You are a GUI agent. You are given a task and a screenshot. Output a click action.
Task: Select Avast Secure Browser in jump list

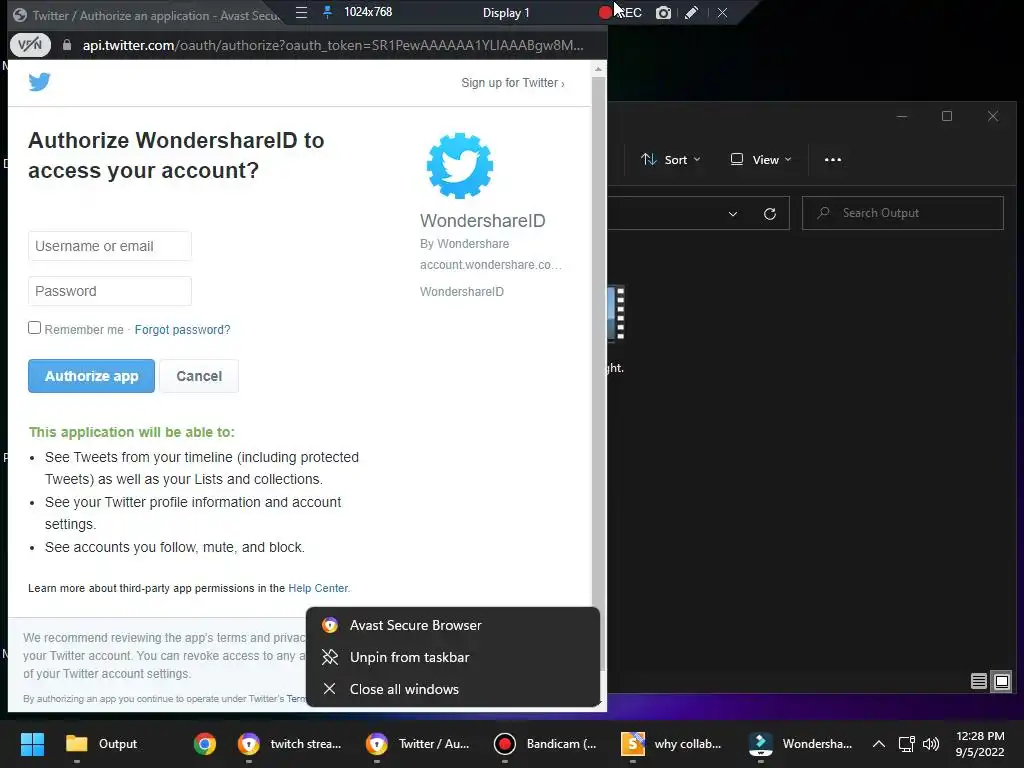(x=453, y=625)
